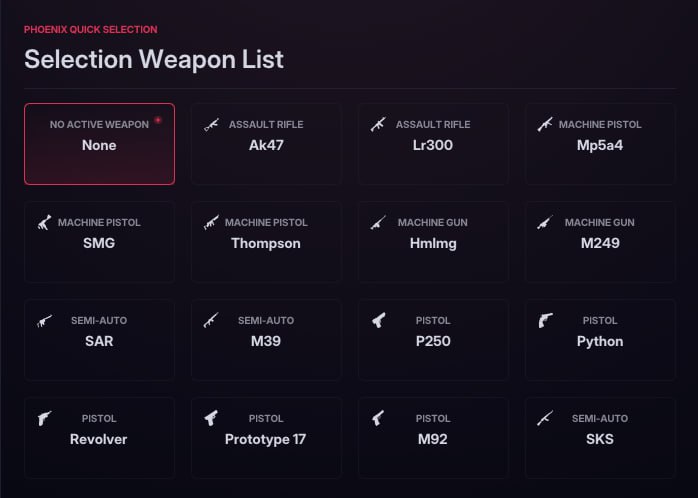Click the Python pistol icon

click(545, 320)
